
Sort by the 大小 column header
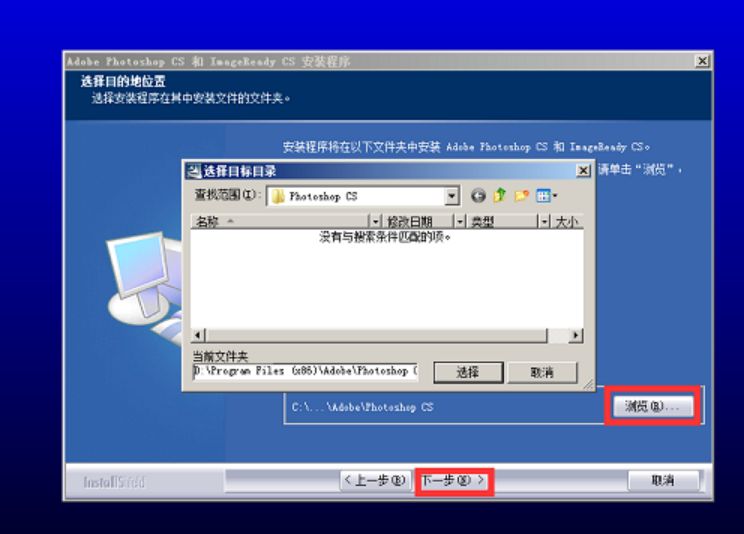(x=567, y=221)
